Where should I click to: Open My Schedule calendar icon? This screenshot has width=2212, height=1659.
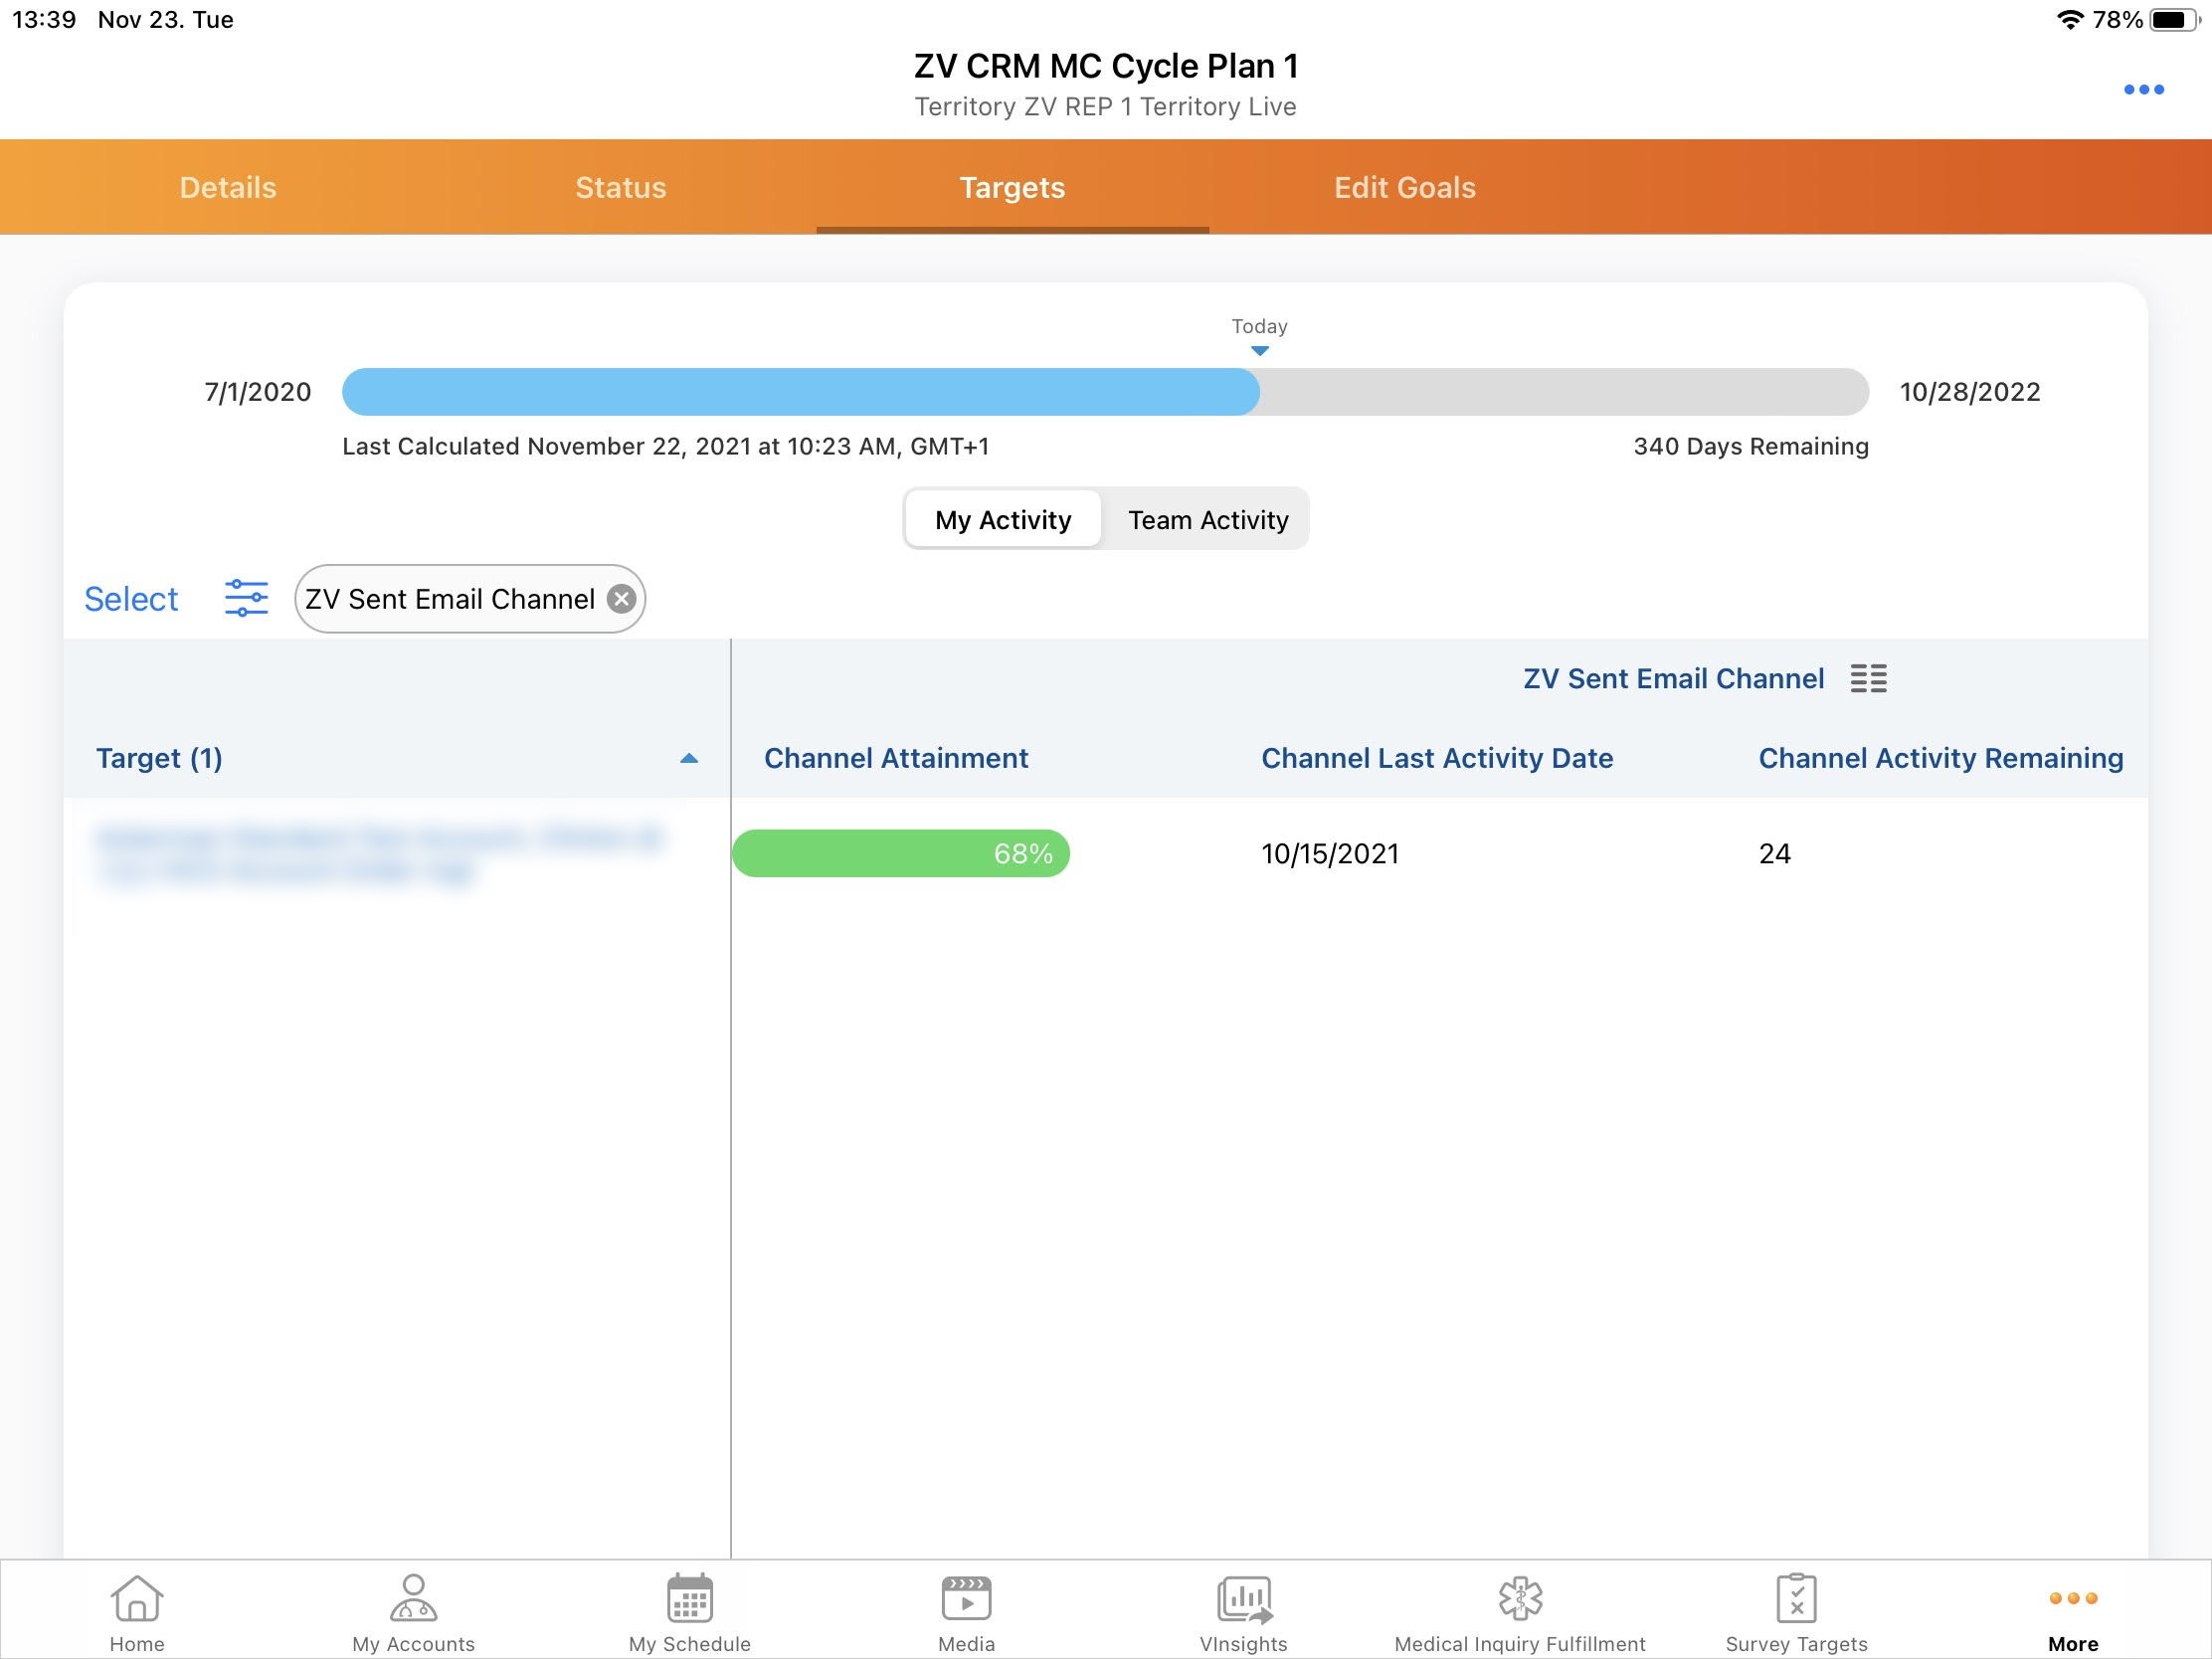pyautogui.click(x=689, y=1598)
